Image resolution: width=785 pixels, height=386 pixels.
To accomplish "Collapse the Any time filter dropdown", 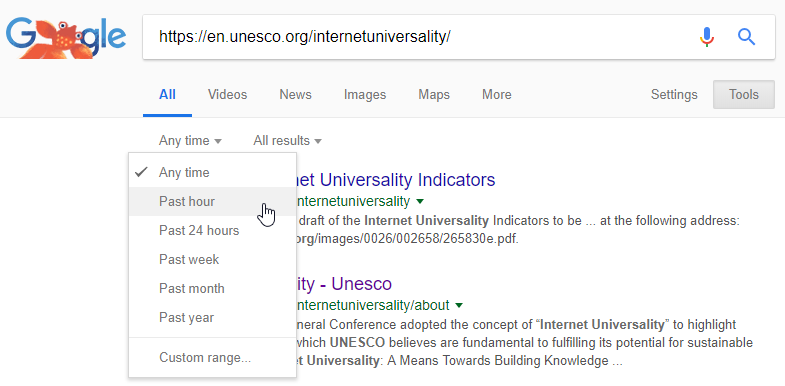I will 190,141.
